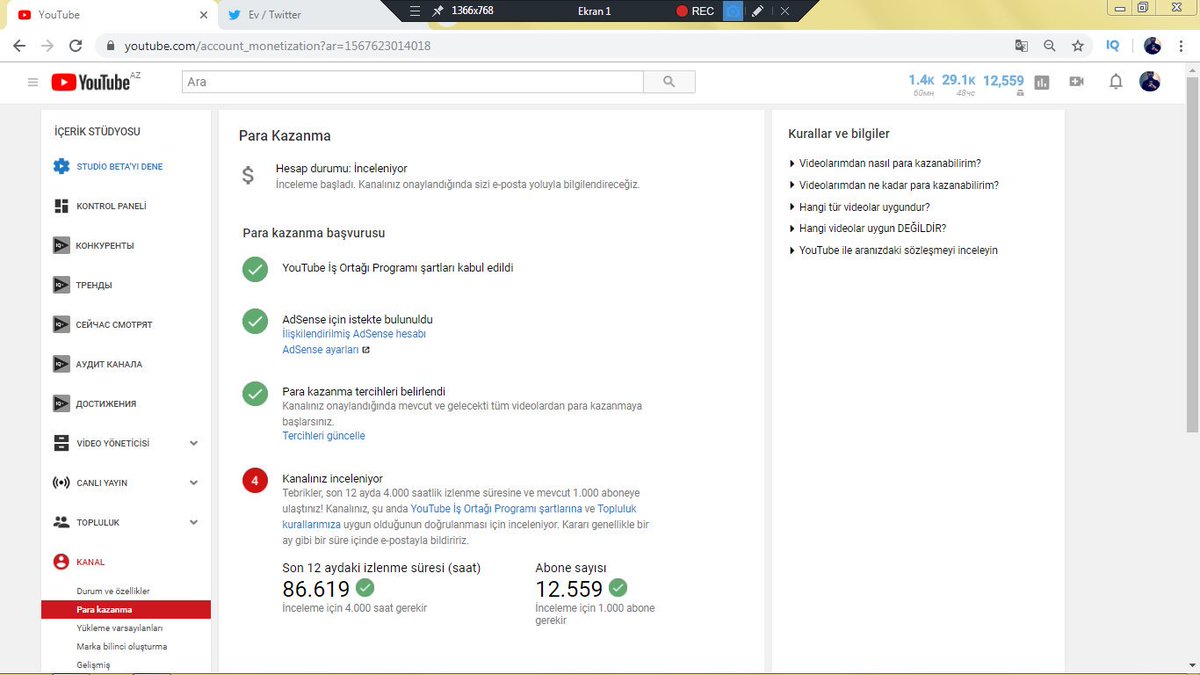Open the notifications bell

(1116, 82)
